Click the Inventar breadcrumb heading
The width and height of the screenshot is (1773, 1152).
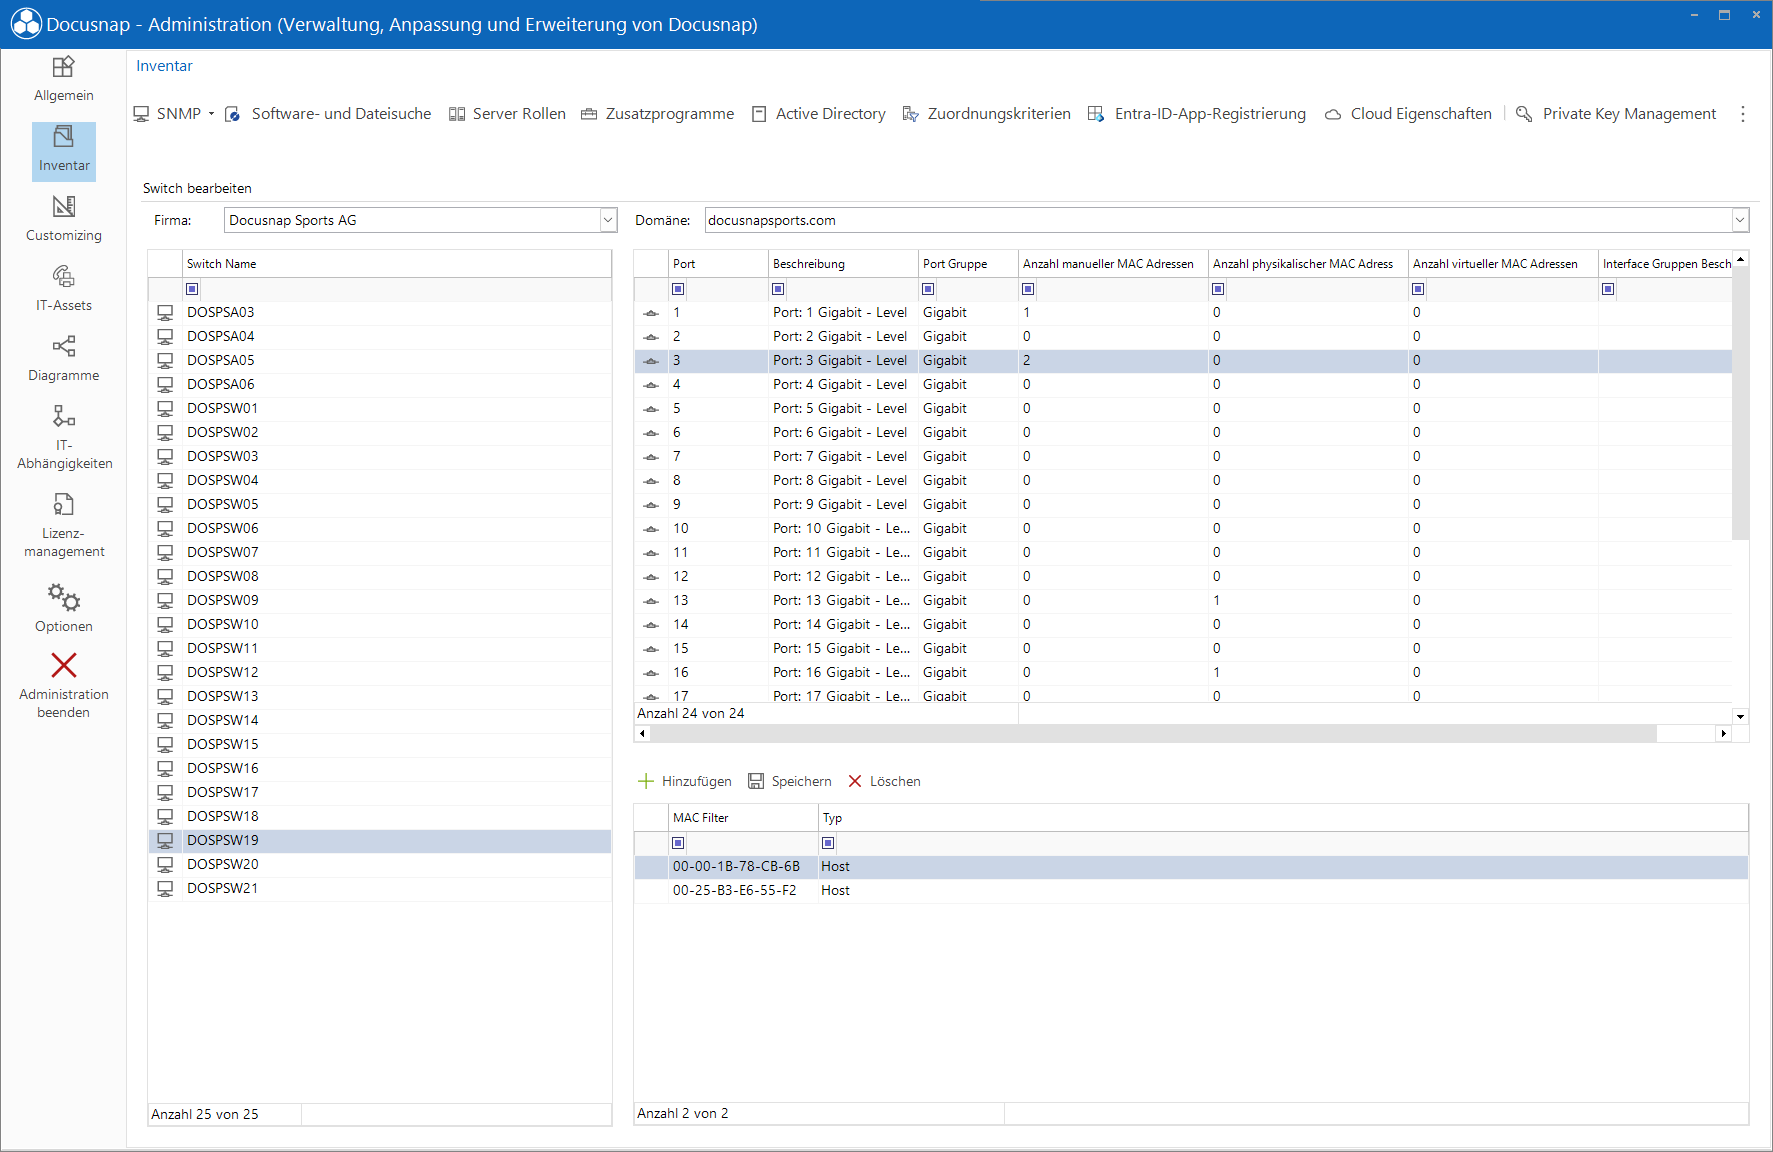[x=164, y=66]
